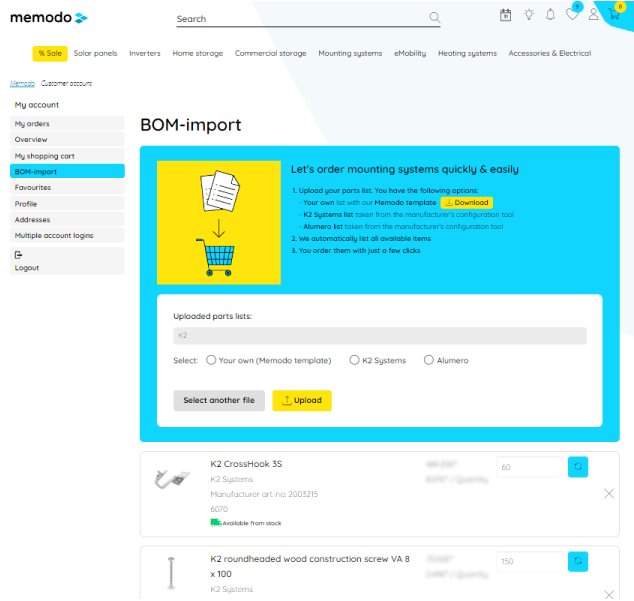Viewport: 634px width, 601px height.
Task: Click the K2 CrossHook 3S product image
Action: tap(172, 479)
